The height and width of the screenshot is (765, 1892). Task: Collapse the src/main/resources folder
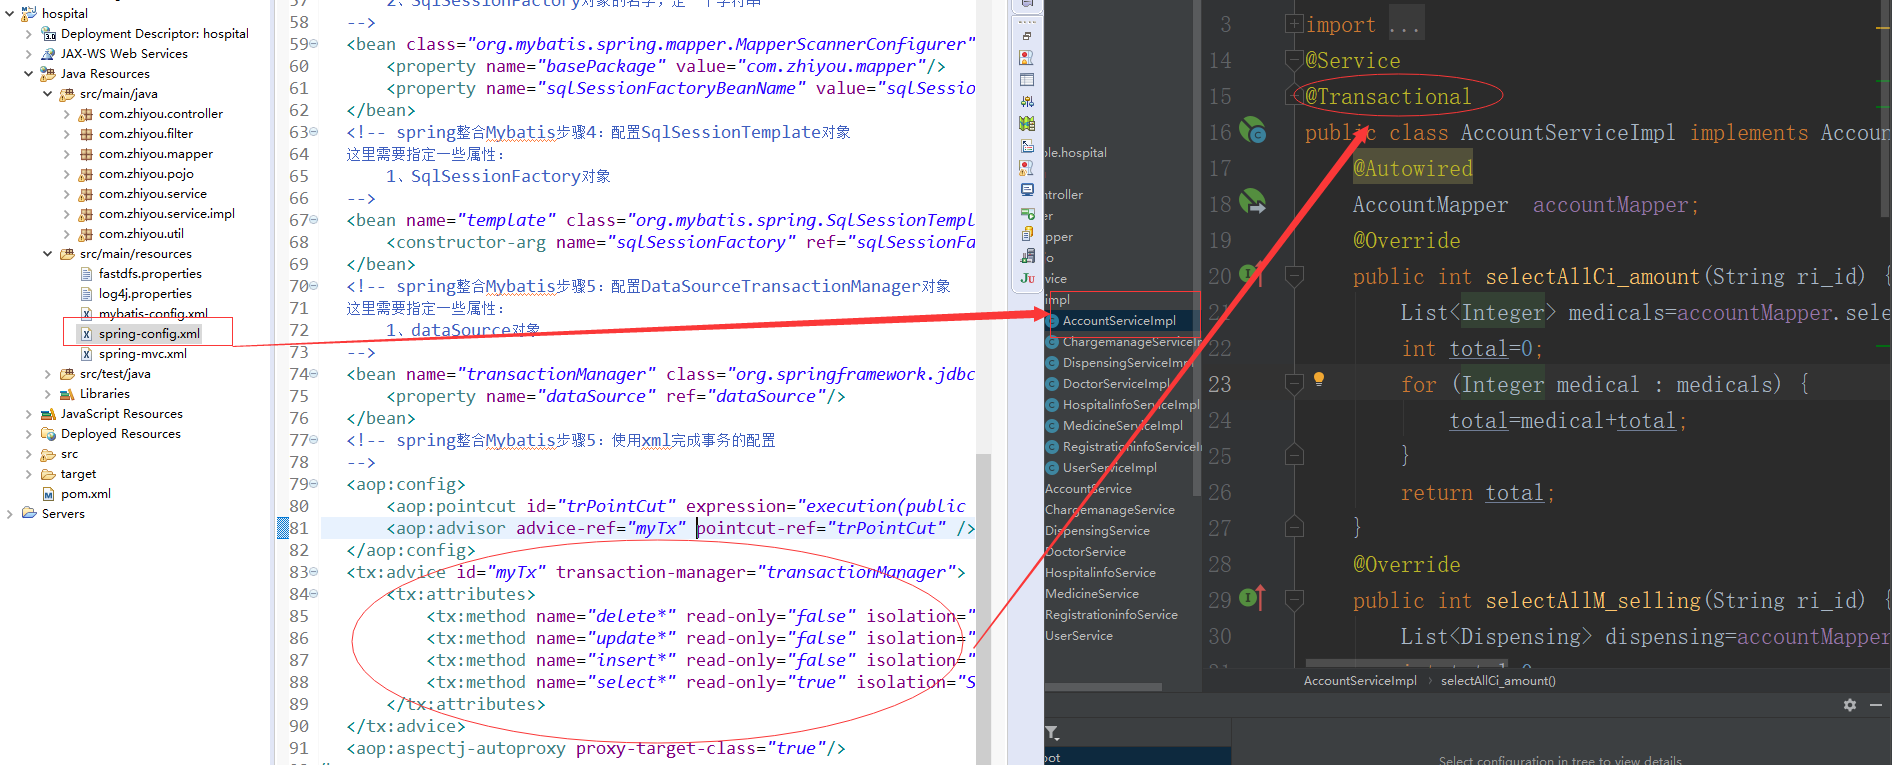click(47, 254)
